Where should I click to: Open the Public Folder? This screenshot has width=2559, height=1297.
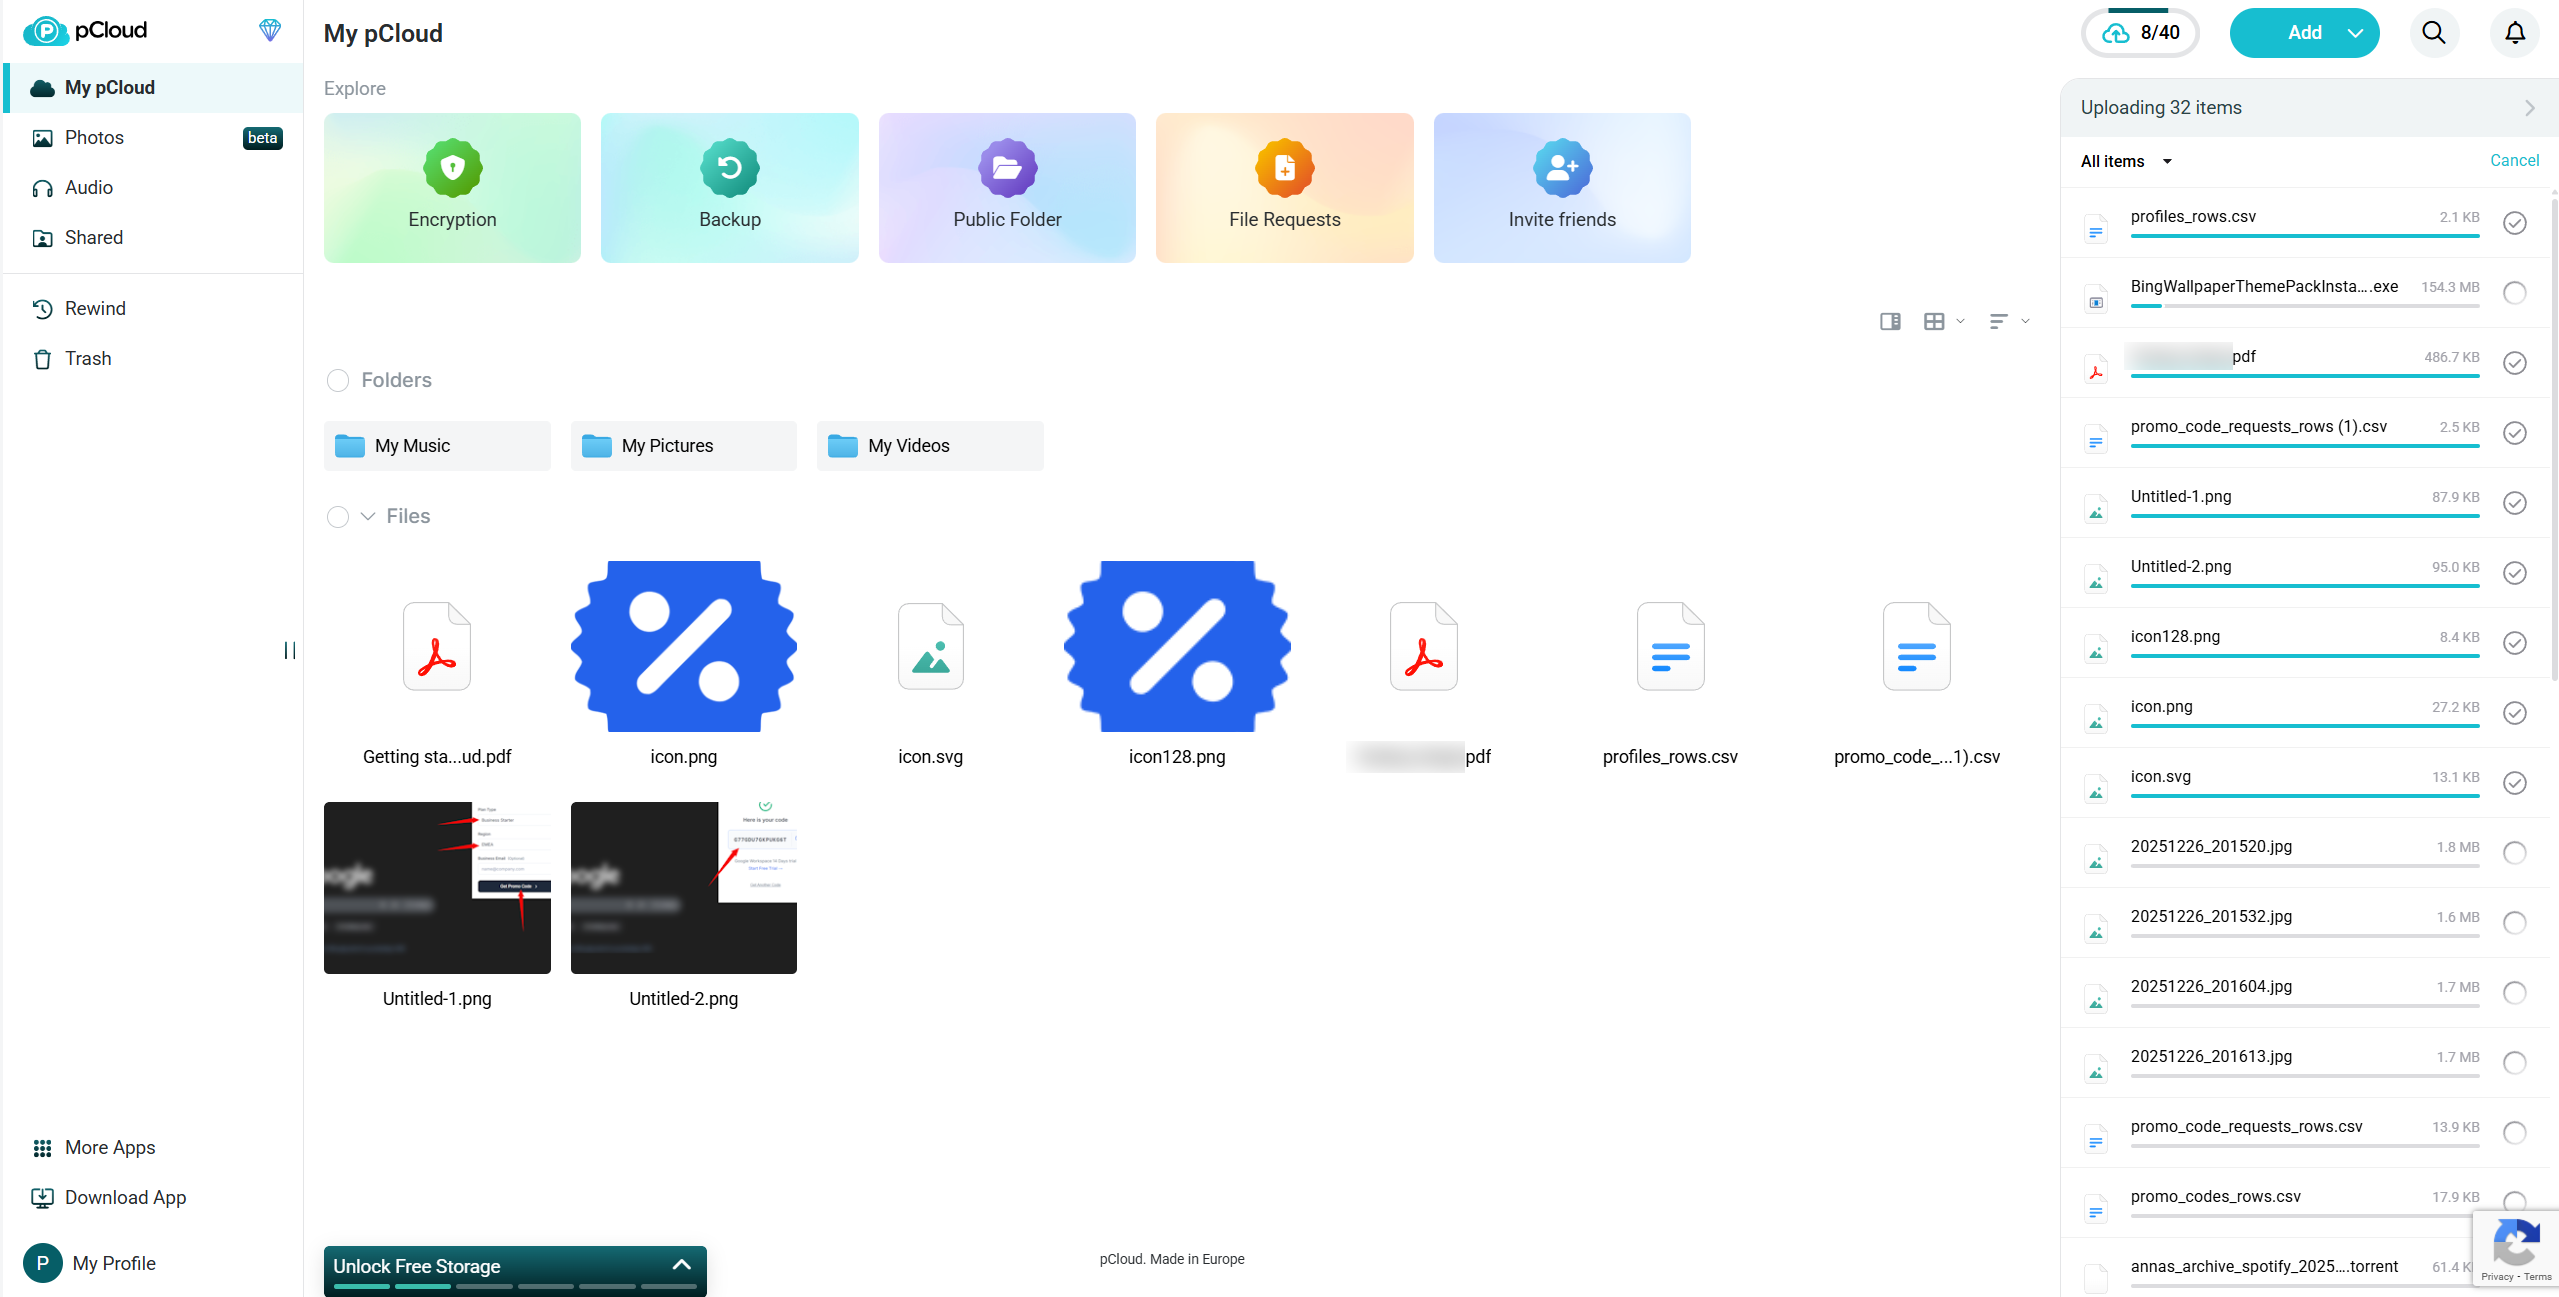coord(1006,187)
